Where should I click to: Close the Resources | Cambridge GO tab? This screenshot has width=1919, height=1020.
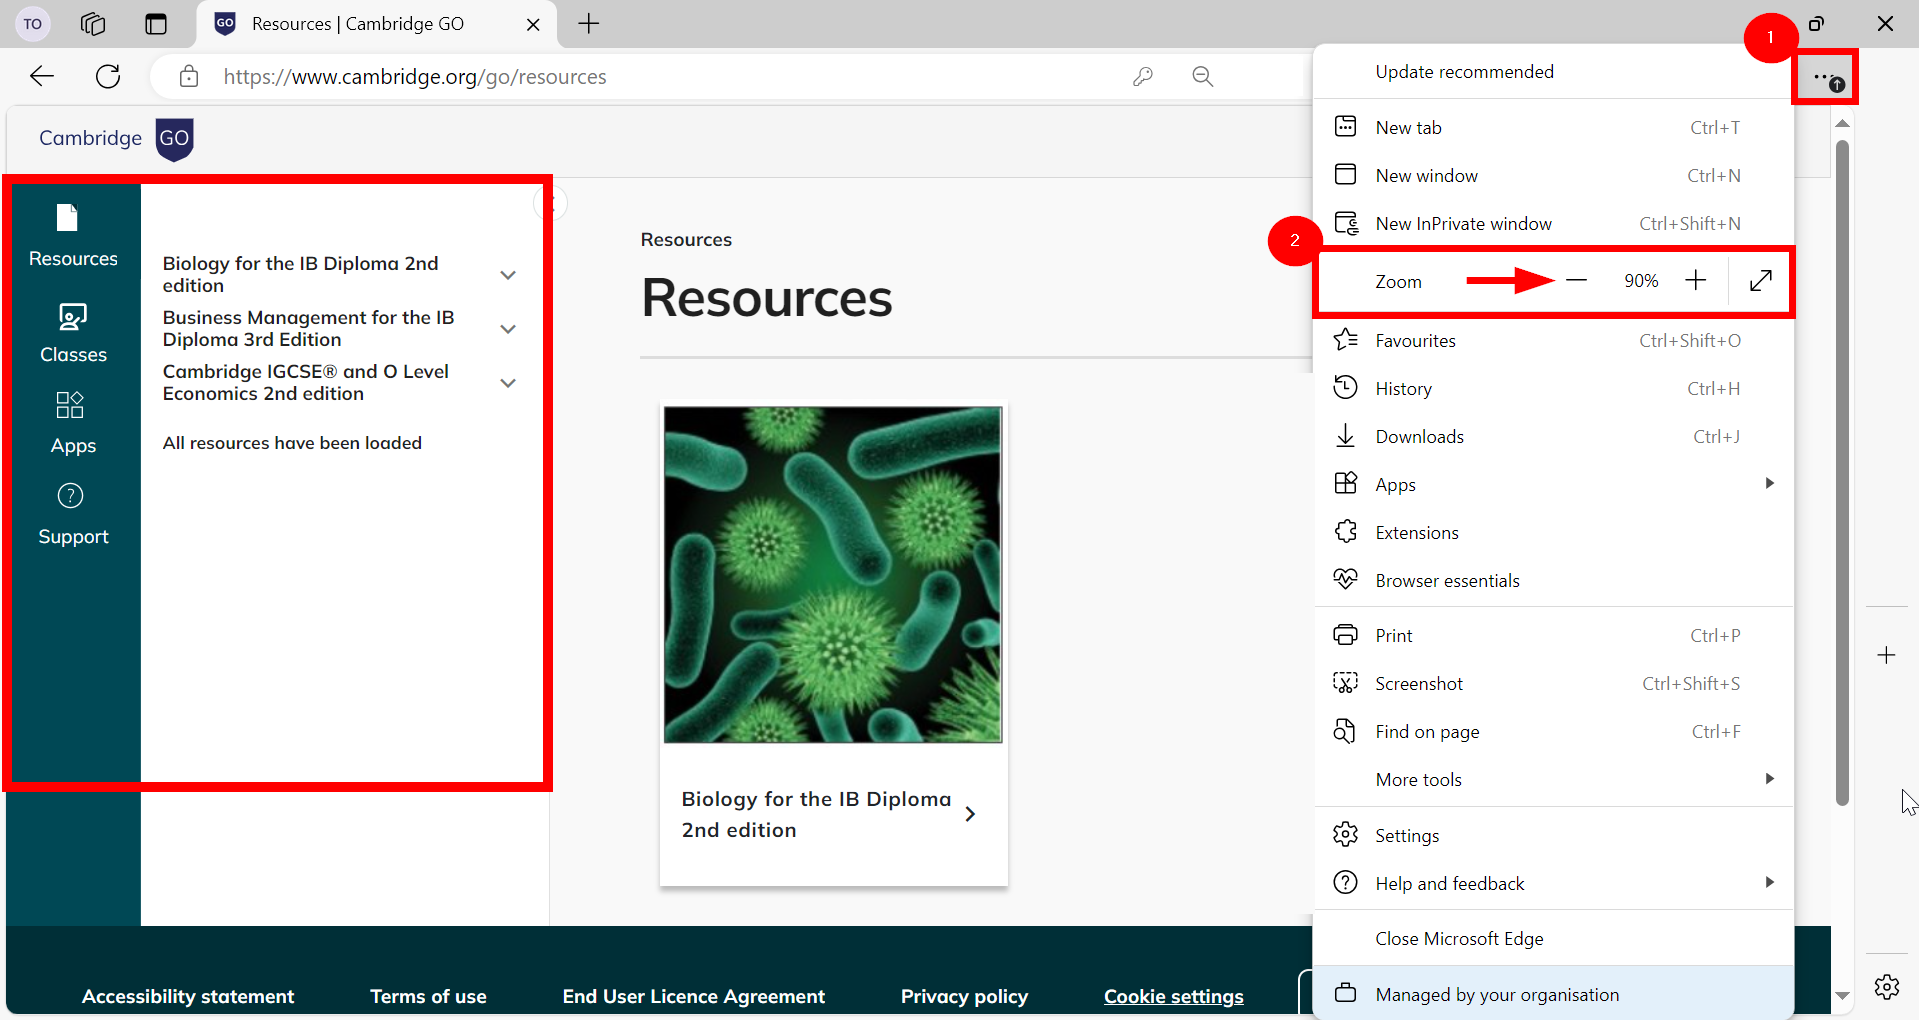(534, 24)
